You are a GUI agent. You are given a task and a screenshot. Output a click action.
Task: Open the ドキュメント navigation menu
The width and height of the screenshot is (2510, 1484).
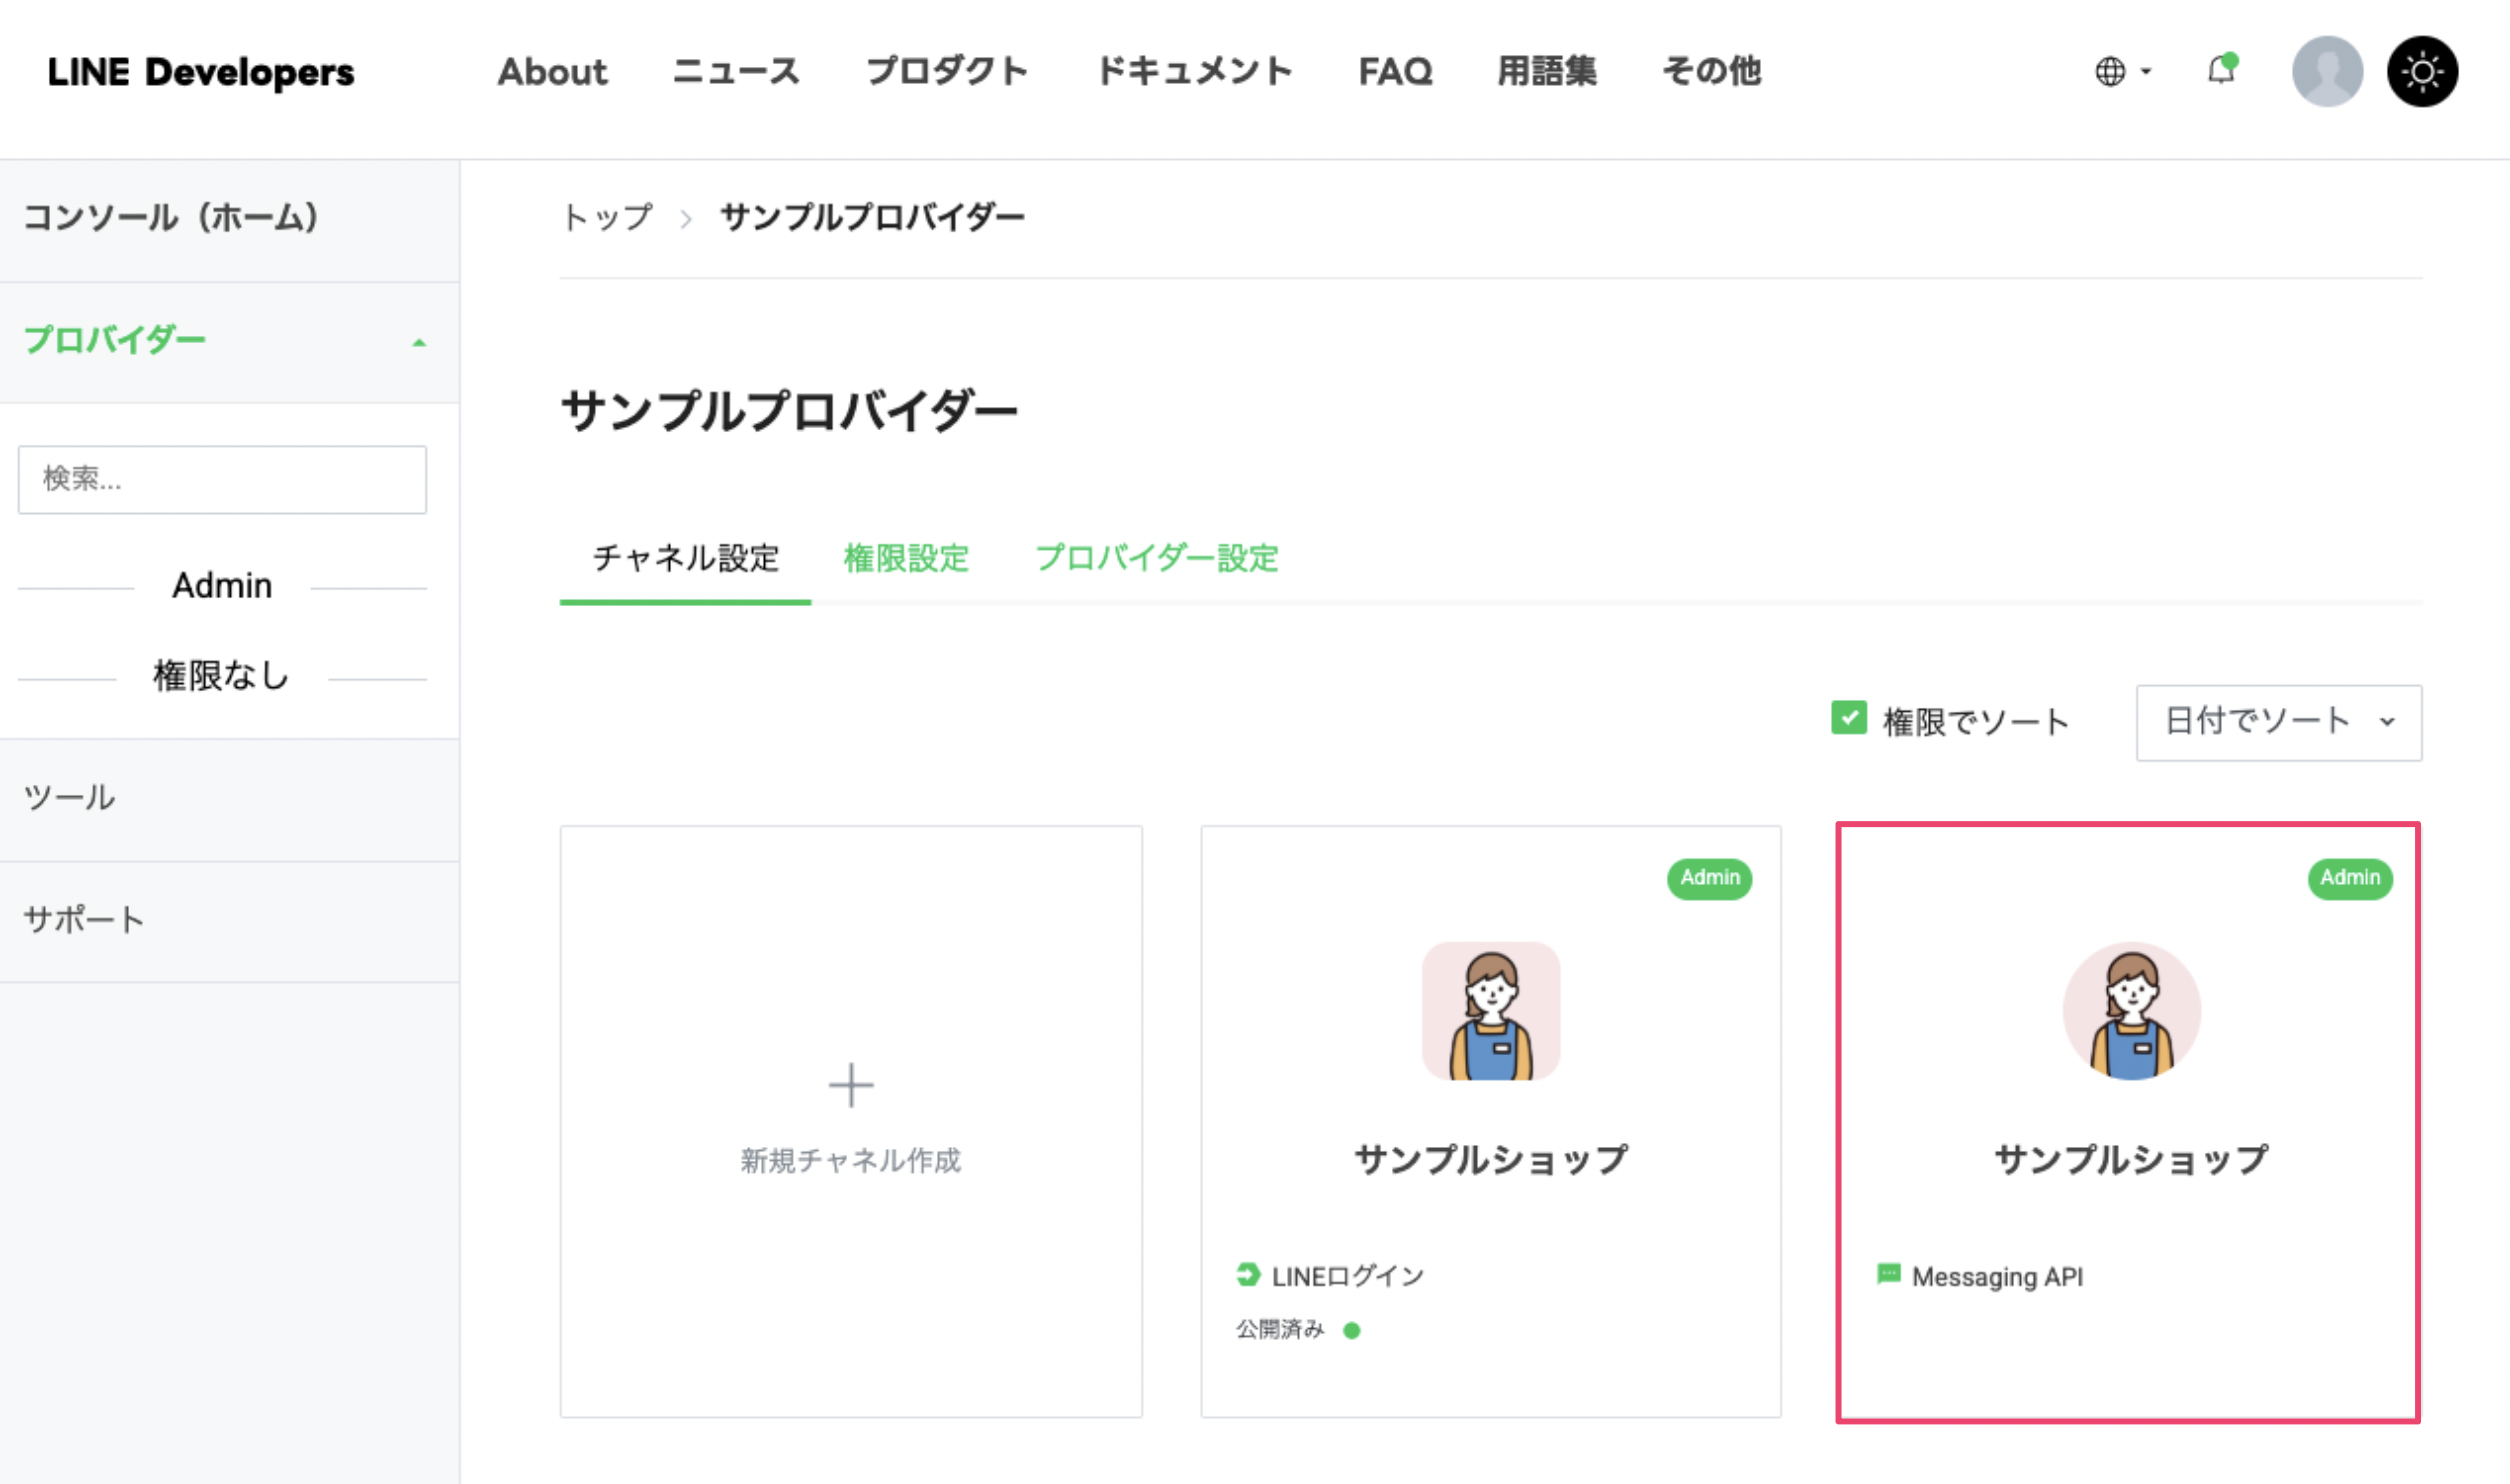pos(1195,70)
